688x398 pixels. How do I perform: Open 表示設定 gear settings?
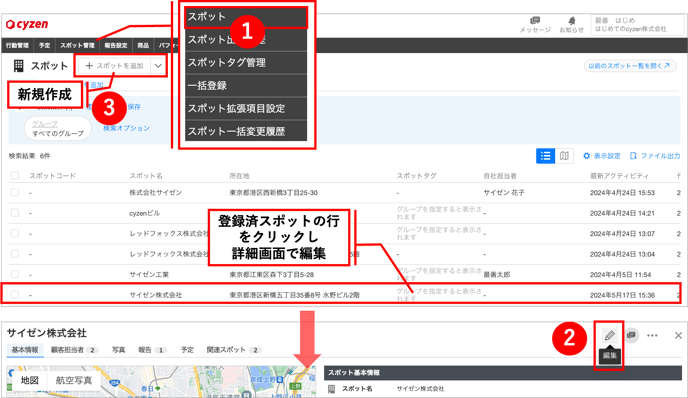click(x=602, y=156)
